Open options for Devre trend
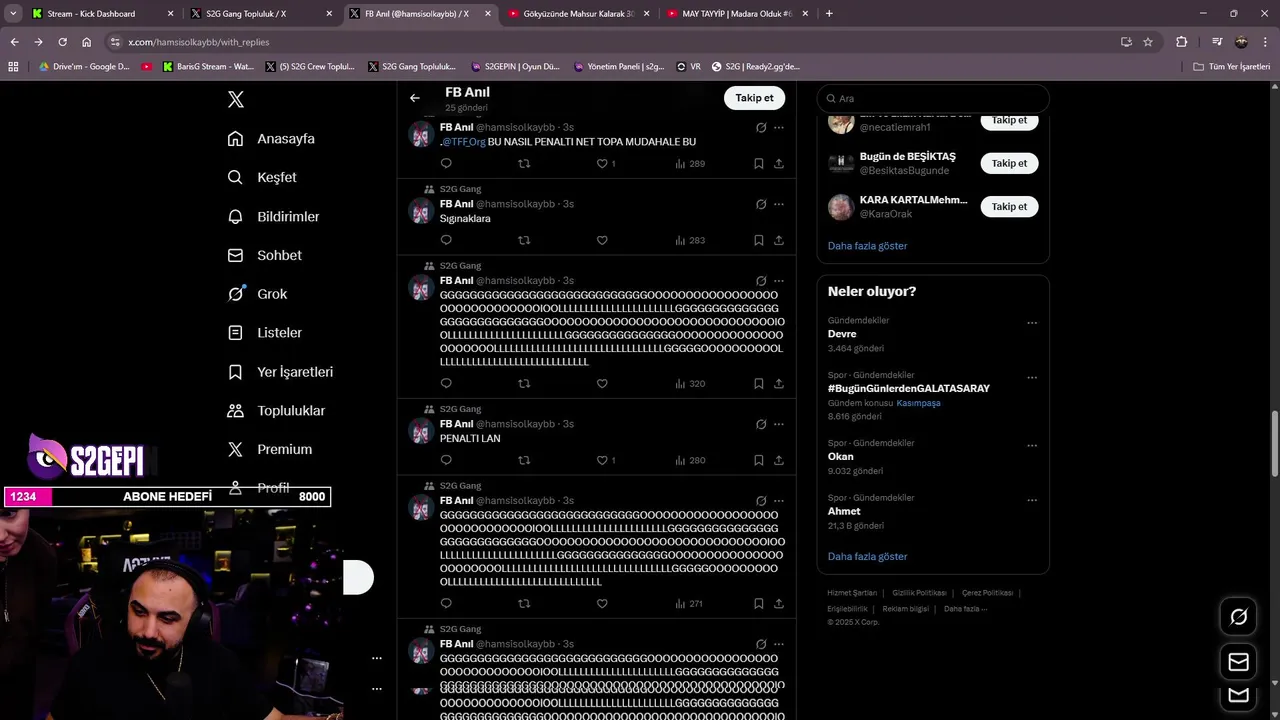 click(x=1032, y=323)
